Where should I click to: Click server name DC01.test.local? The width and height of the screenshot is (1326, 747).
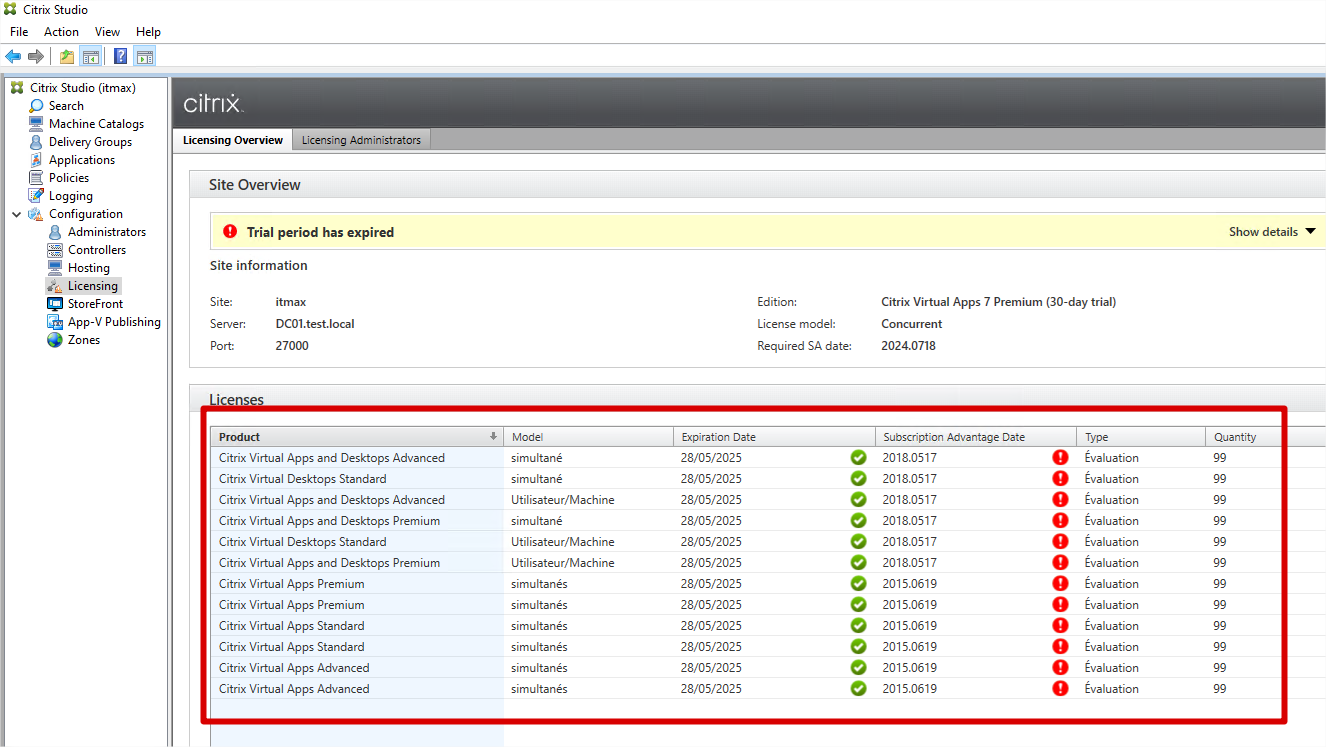(315, 324)
